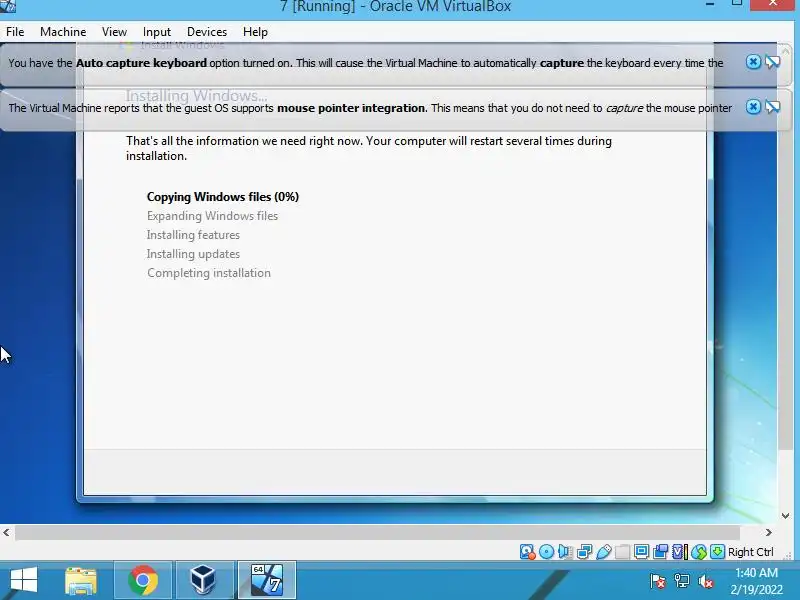
Task: Open the Machine menu
Action: tap(63, 32)
